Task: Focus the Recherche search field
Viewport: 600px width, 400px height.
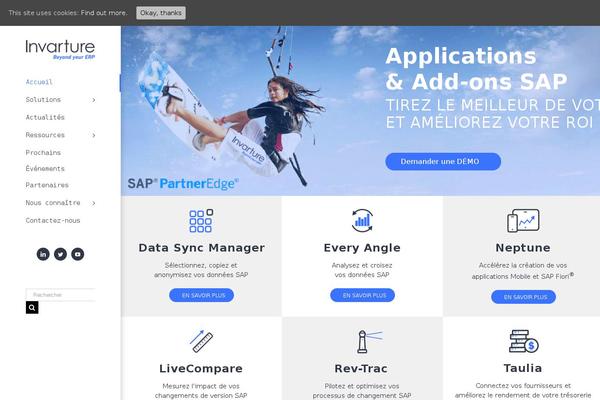Action: (x=60, y=295)
